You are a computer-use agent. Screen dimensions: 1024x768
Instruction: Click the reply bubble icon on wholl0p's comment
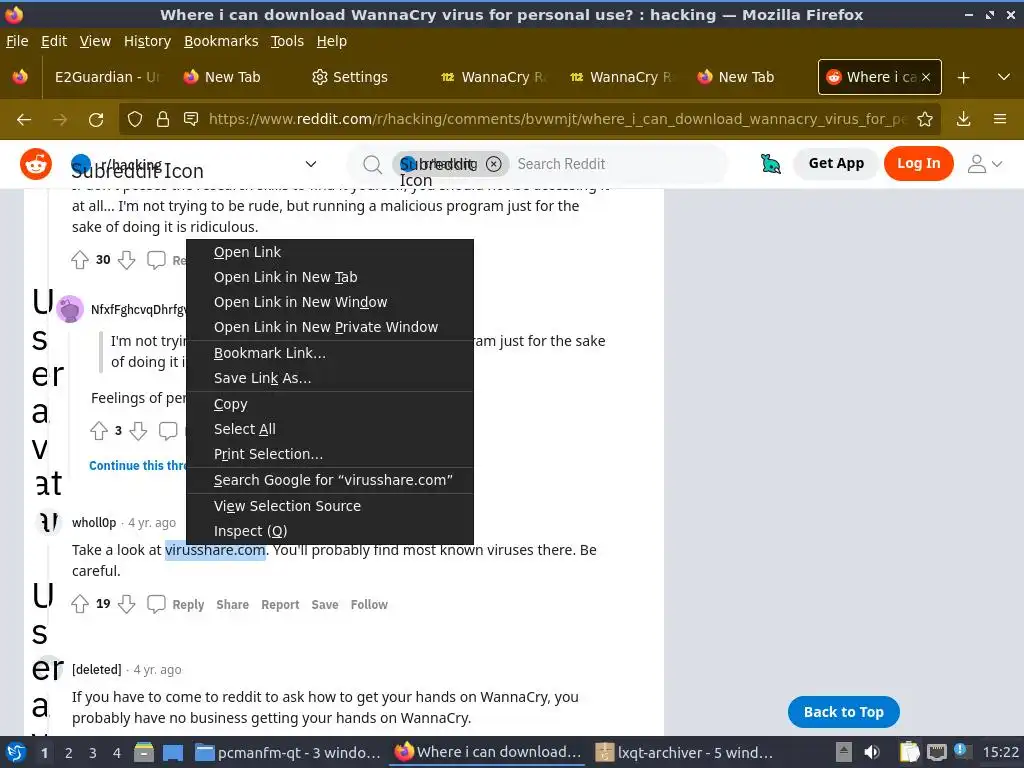click(156, 604)
